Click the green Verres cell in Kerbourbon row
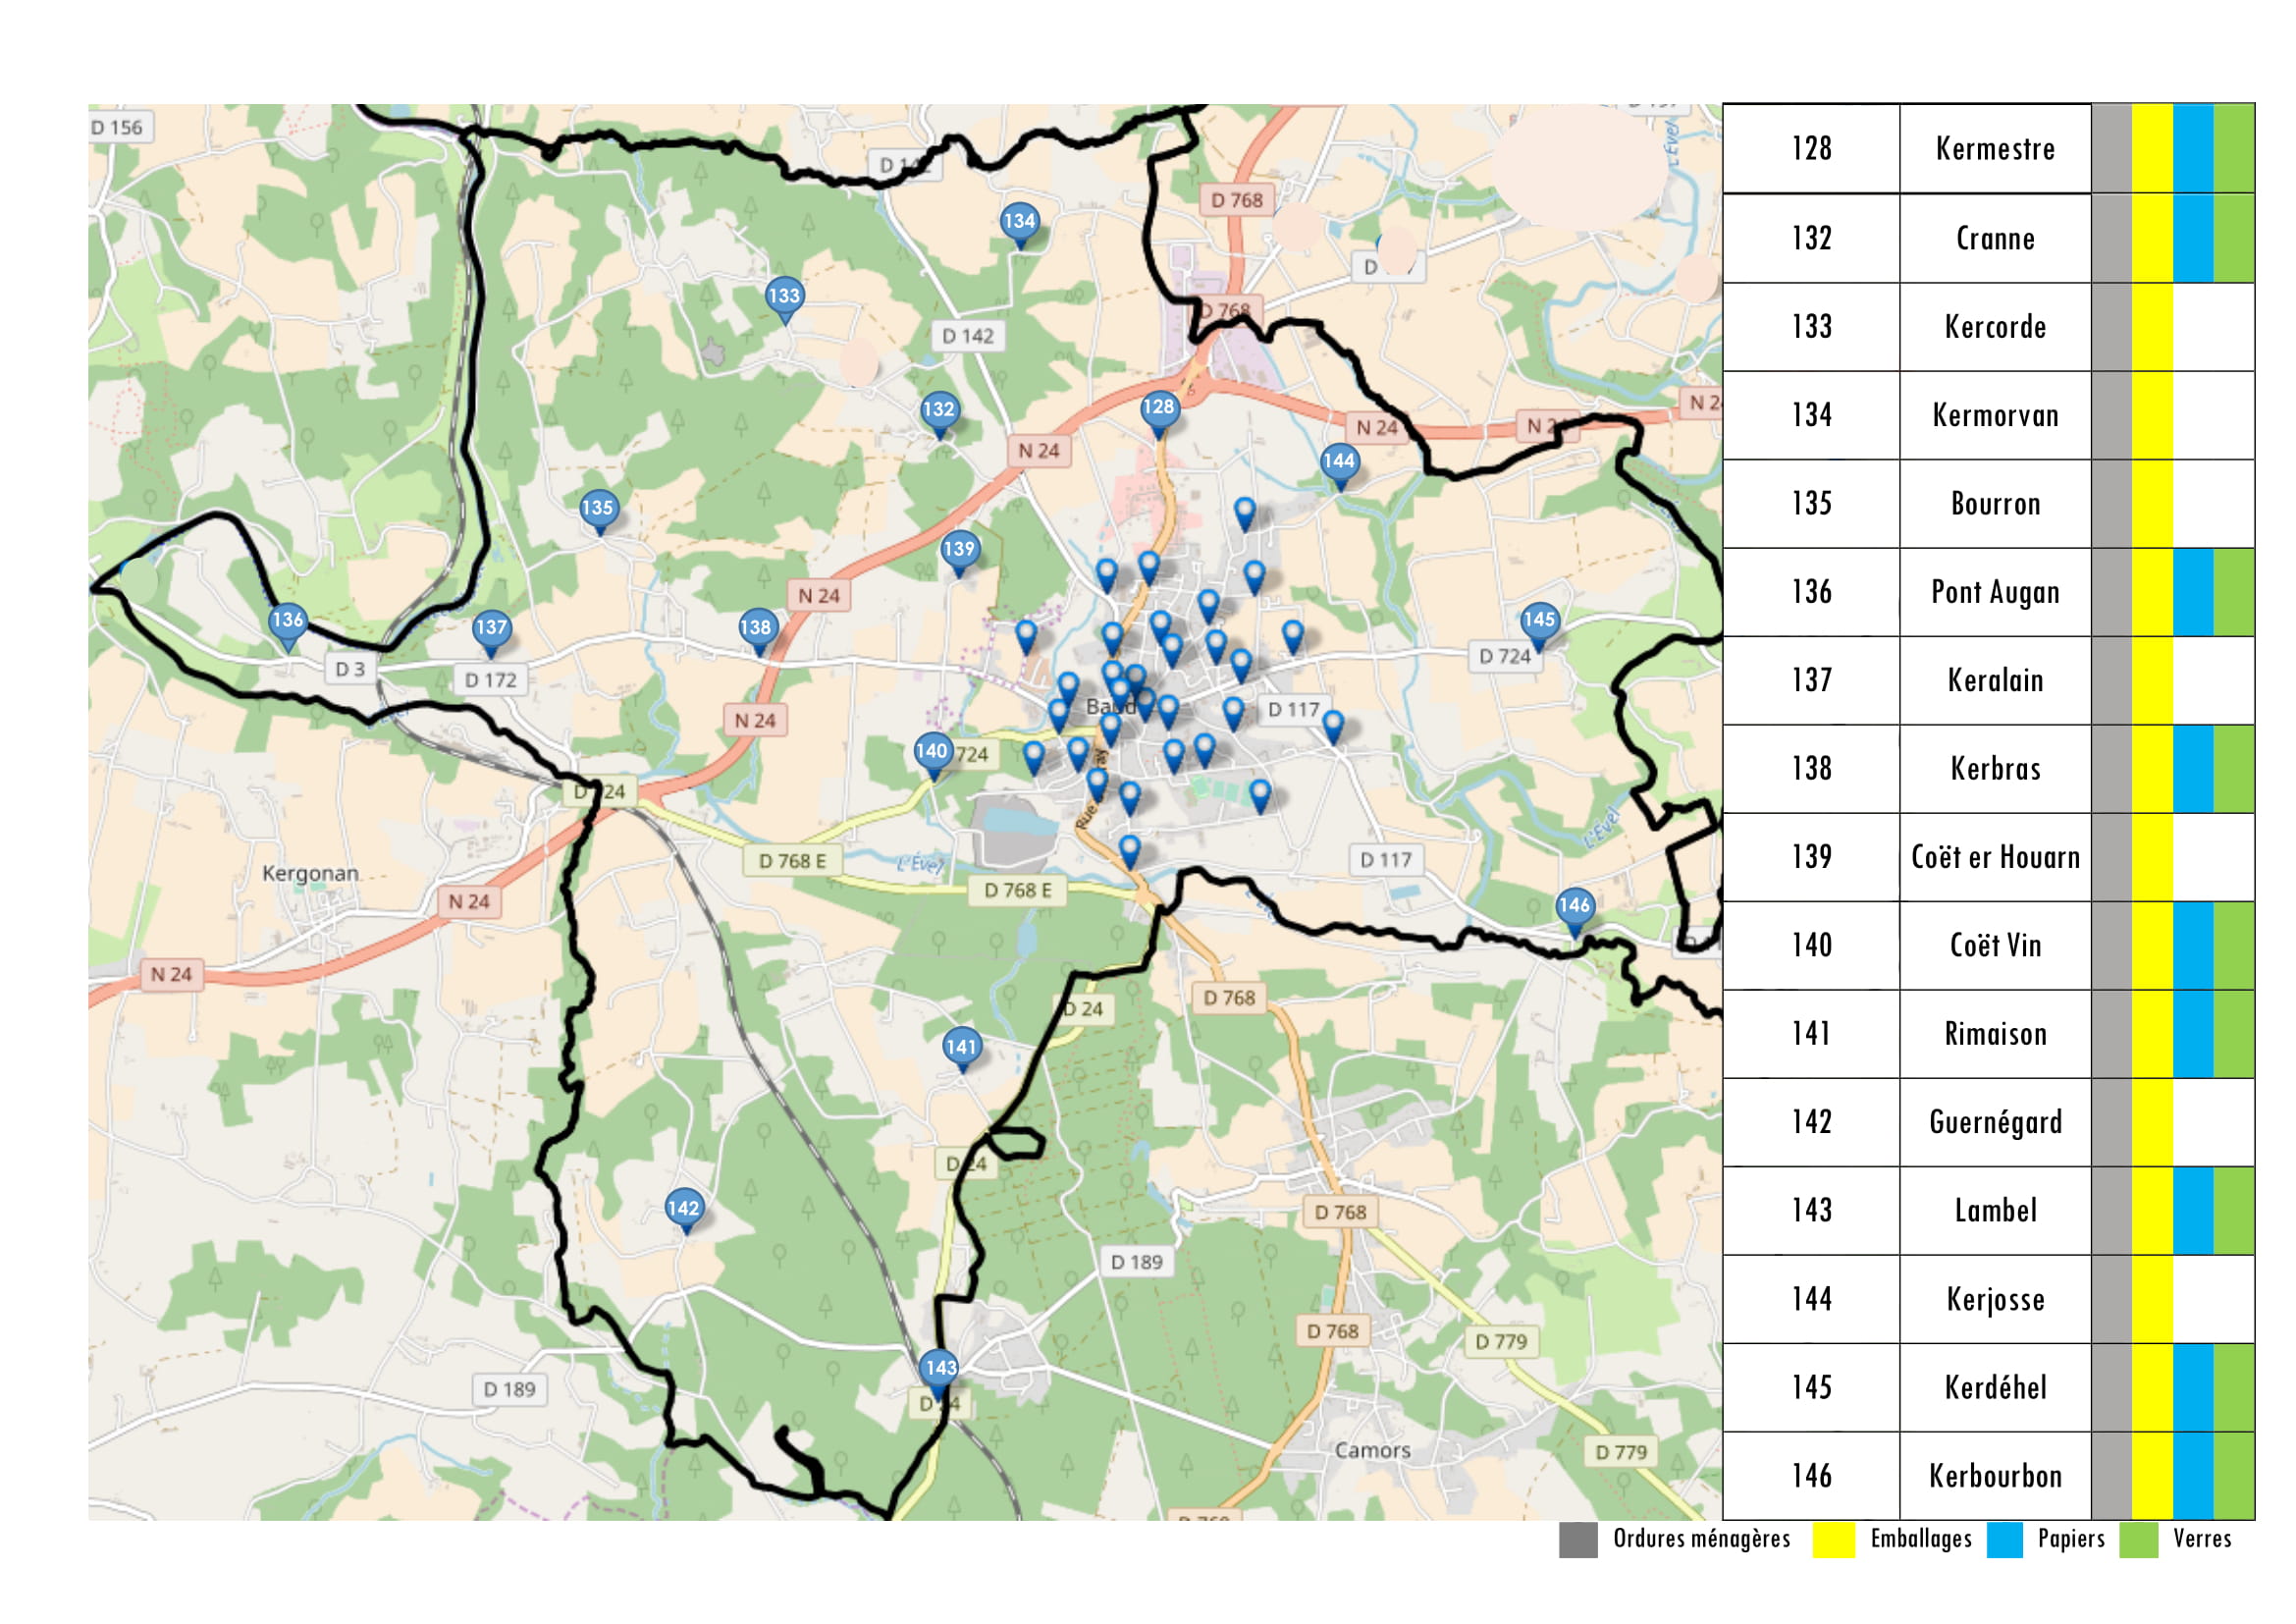The width and height of the screenshot is (2296, 1624). click(x=2234, y=1477)
